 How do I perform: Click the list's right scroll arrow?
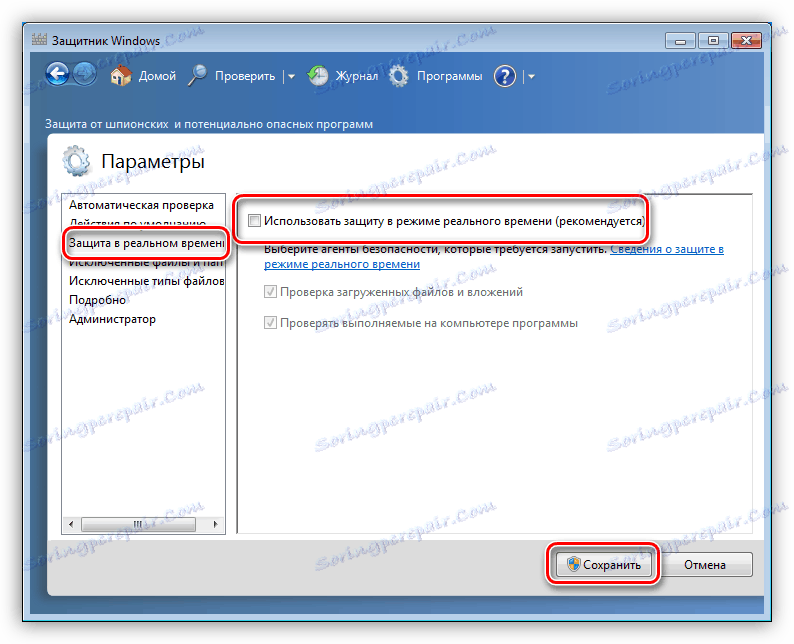[x=216, y=524]
